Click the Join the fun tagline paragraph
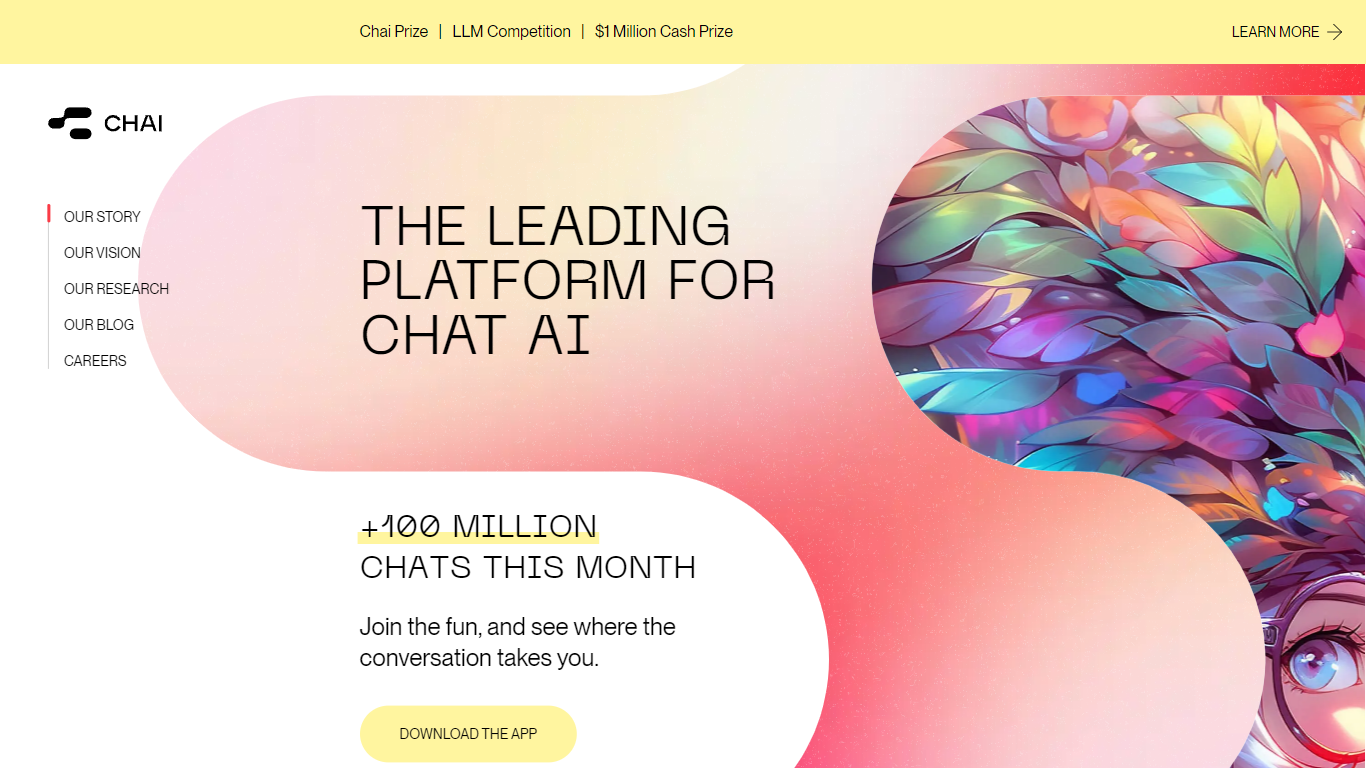Image resolution: width=1366 pixels, height=768 pixels. 518,642
